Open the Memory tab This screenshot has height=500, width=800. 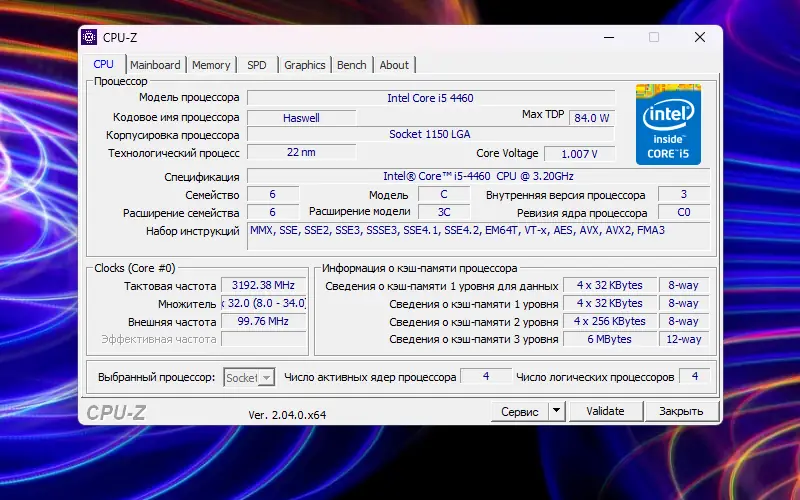click(x=211, y=65)
